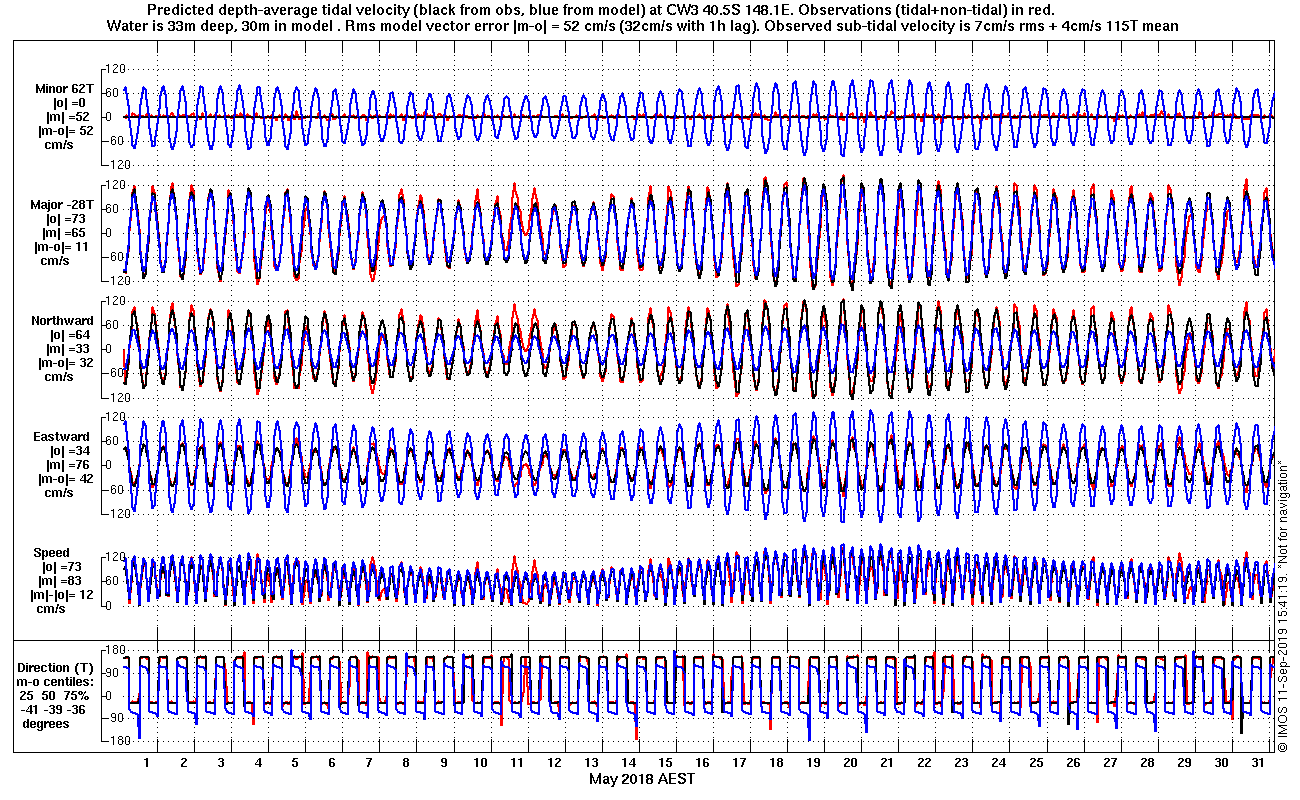
Task: Click the 'Eastward' panel label
Action: tap(61, 437)
